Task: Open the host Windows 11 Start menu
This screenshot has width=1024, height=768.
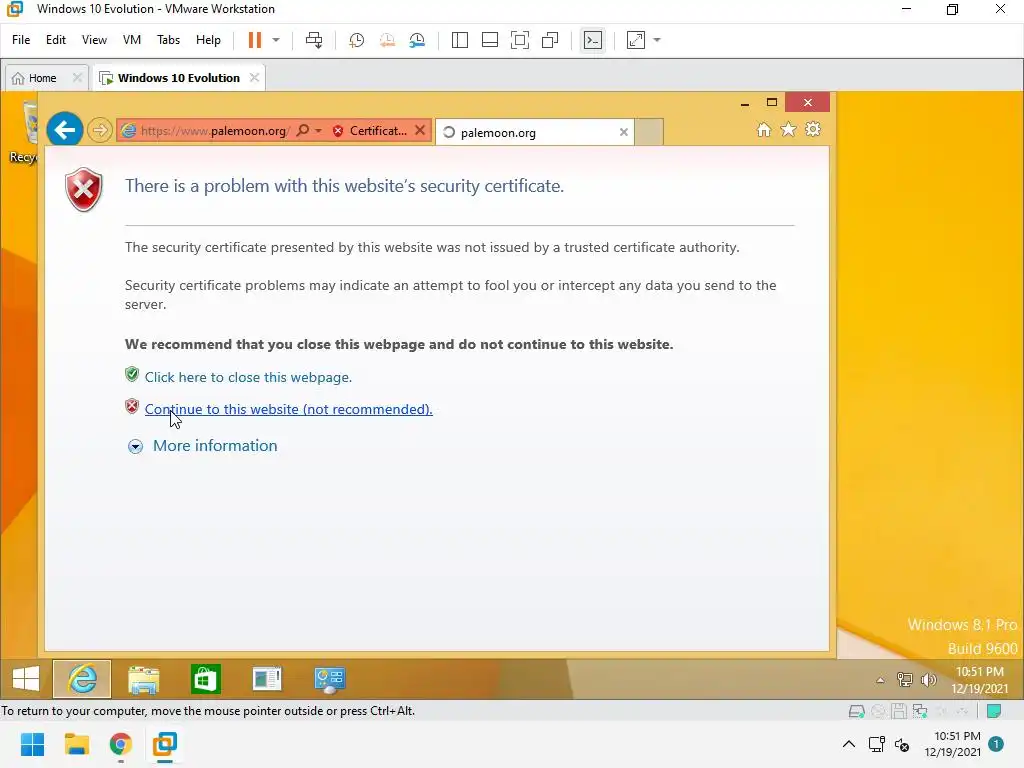Action: tap(32, 744)
